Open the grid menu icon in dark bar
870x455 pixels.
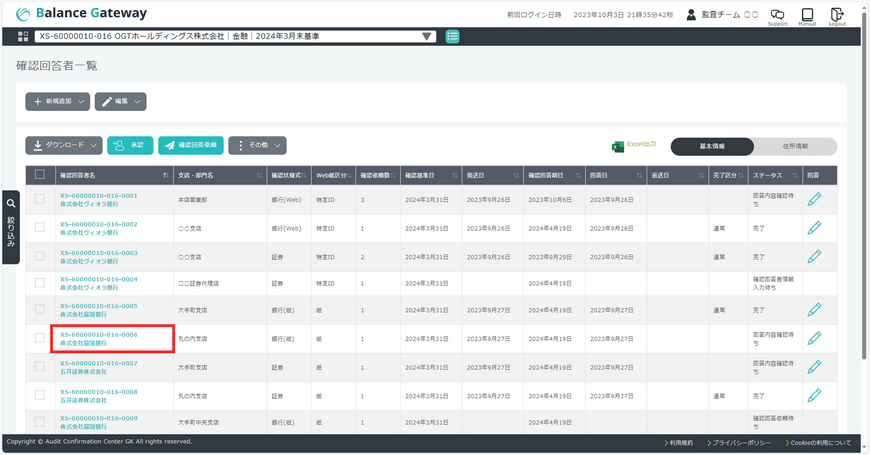click(23, 37)
